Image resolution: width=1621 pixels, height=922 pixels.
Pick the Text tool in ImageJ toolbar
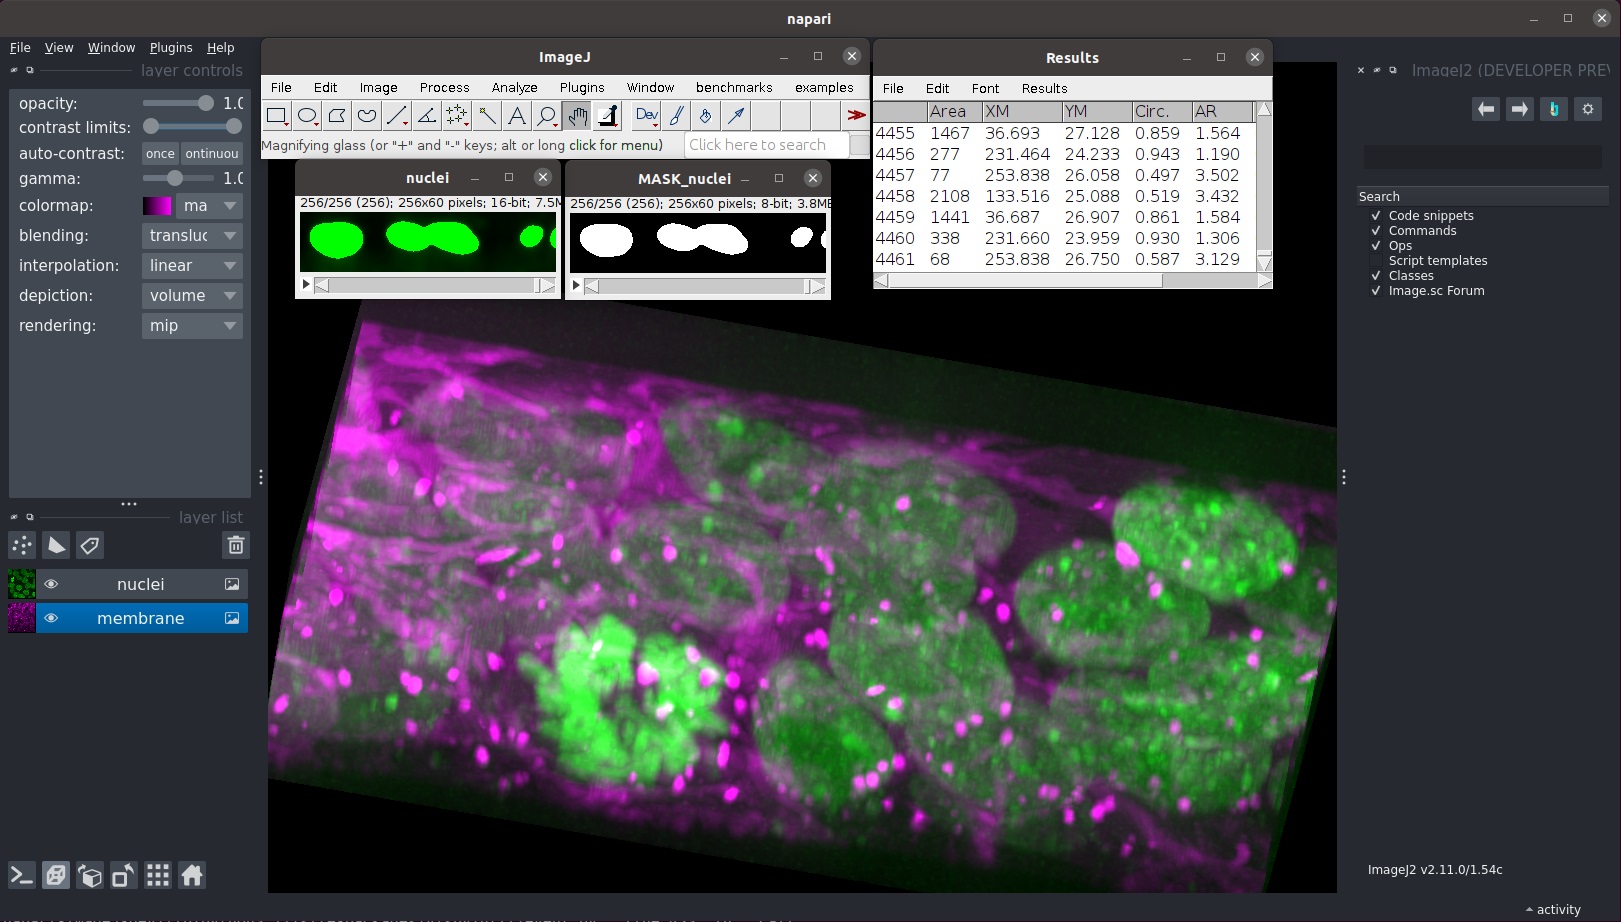[x=517, y=116]
